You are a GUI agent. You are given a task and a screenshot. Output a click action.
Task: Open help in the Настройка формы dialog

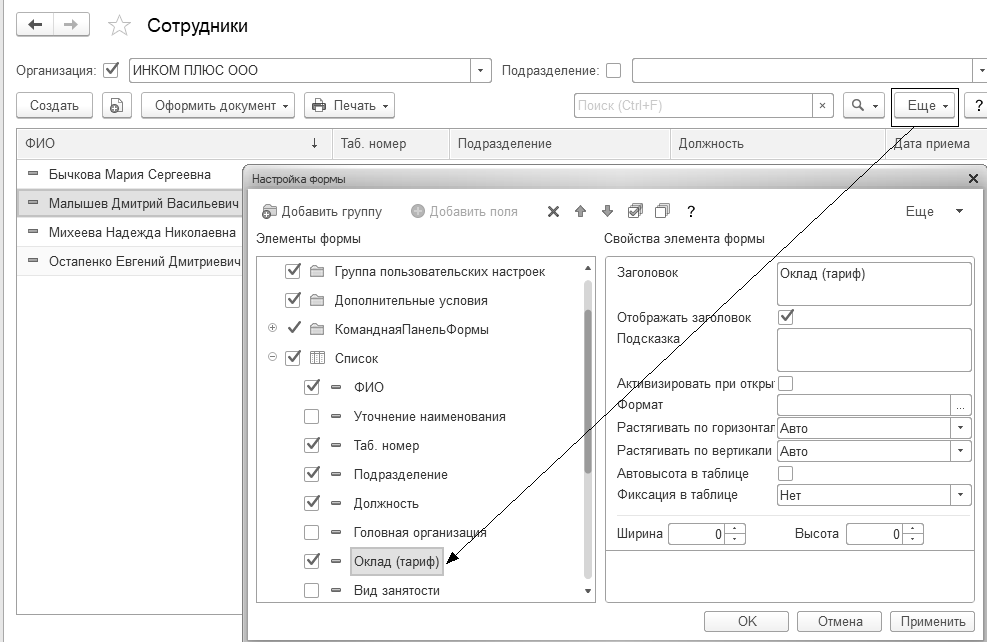(x=691, y=211)
